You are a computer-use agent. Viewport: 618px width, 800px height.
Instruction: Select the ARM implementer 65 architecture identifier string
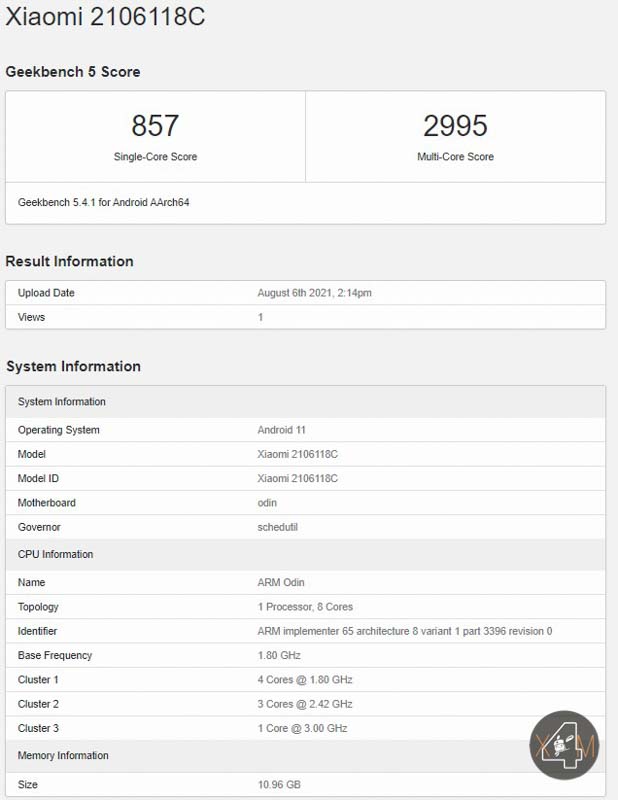405,631
